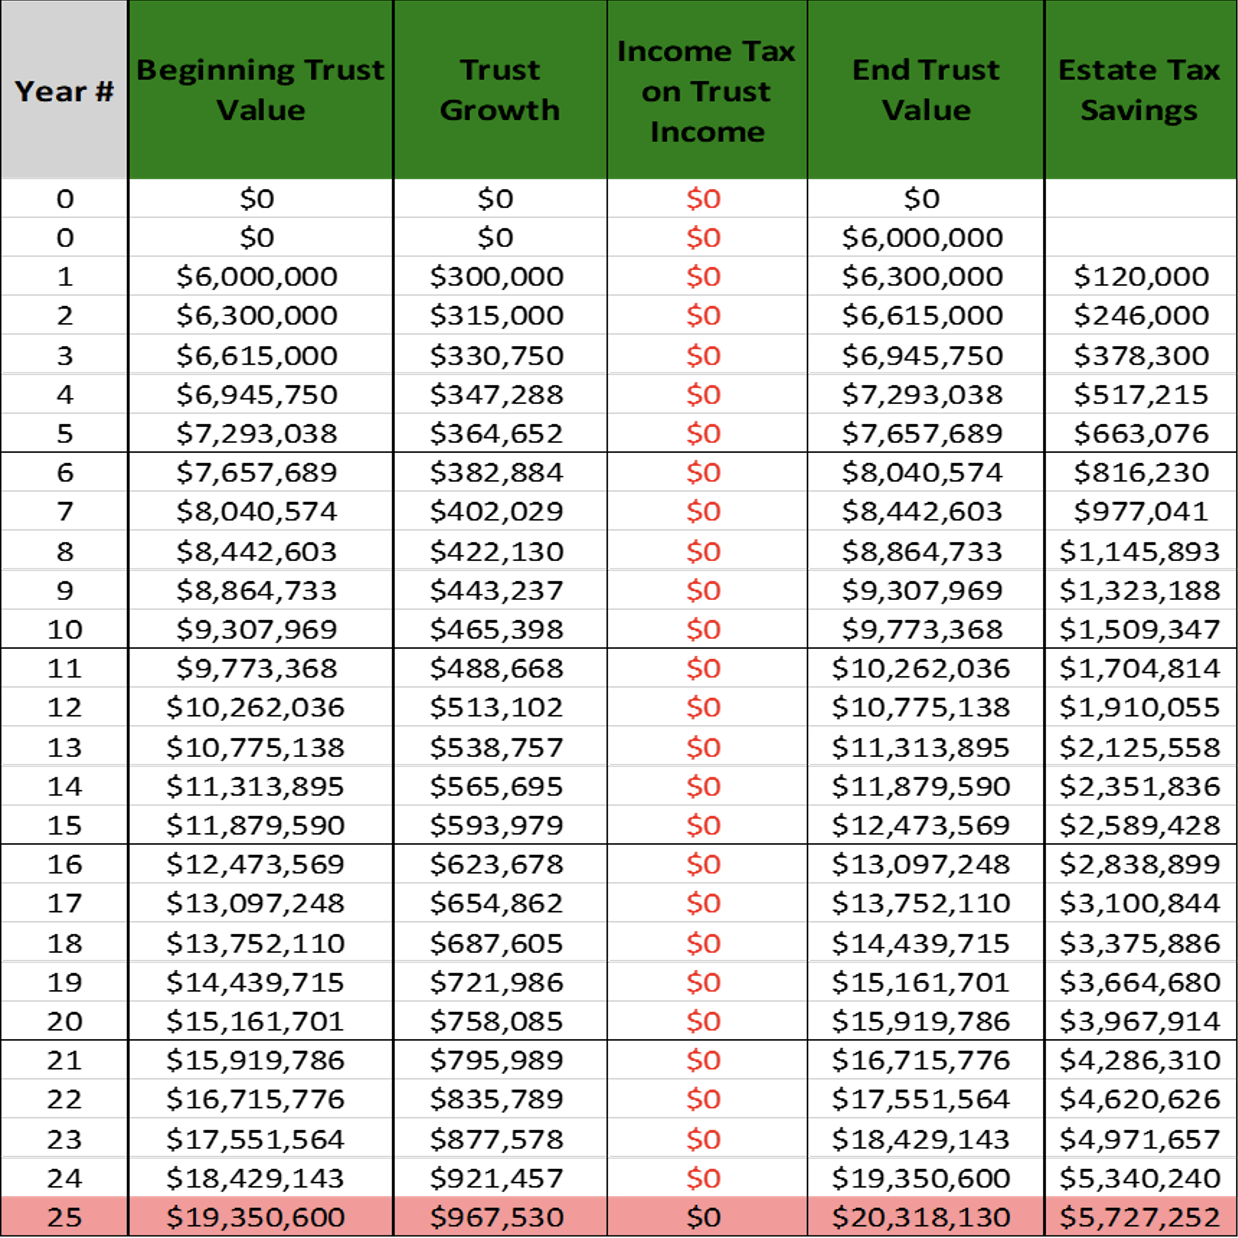
Task: Select the $382,884 trust growth cell
Action: 500,473
